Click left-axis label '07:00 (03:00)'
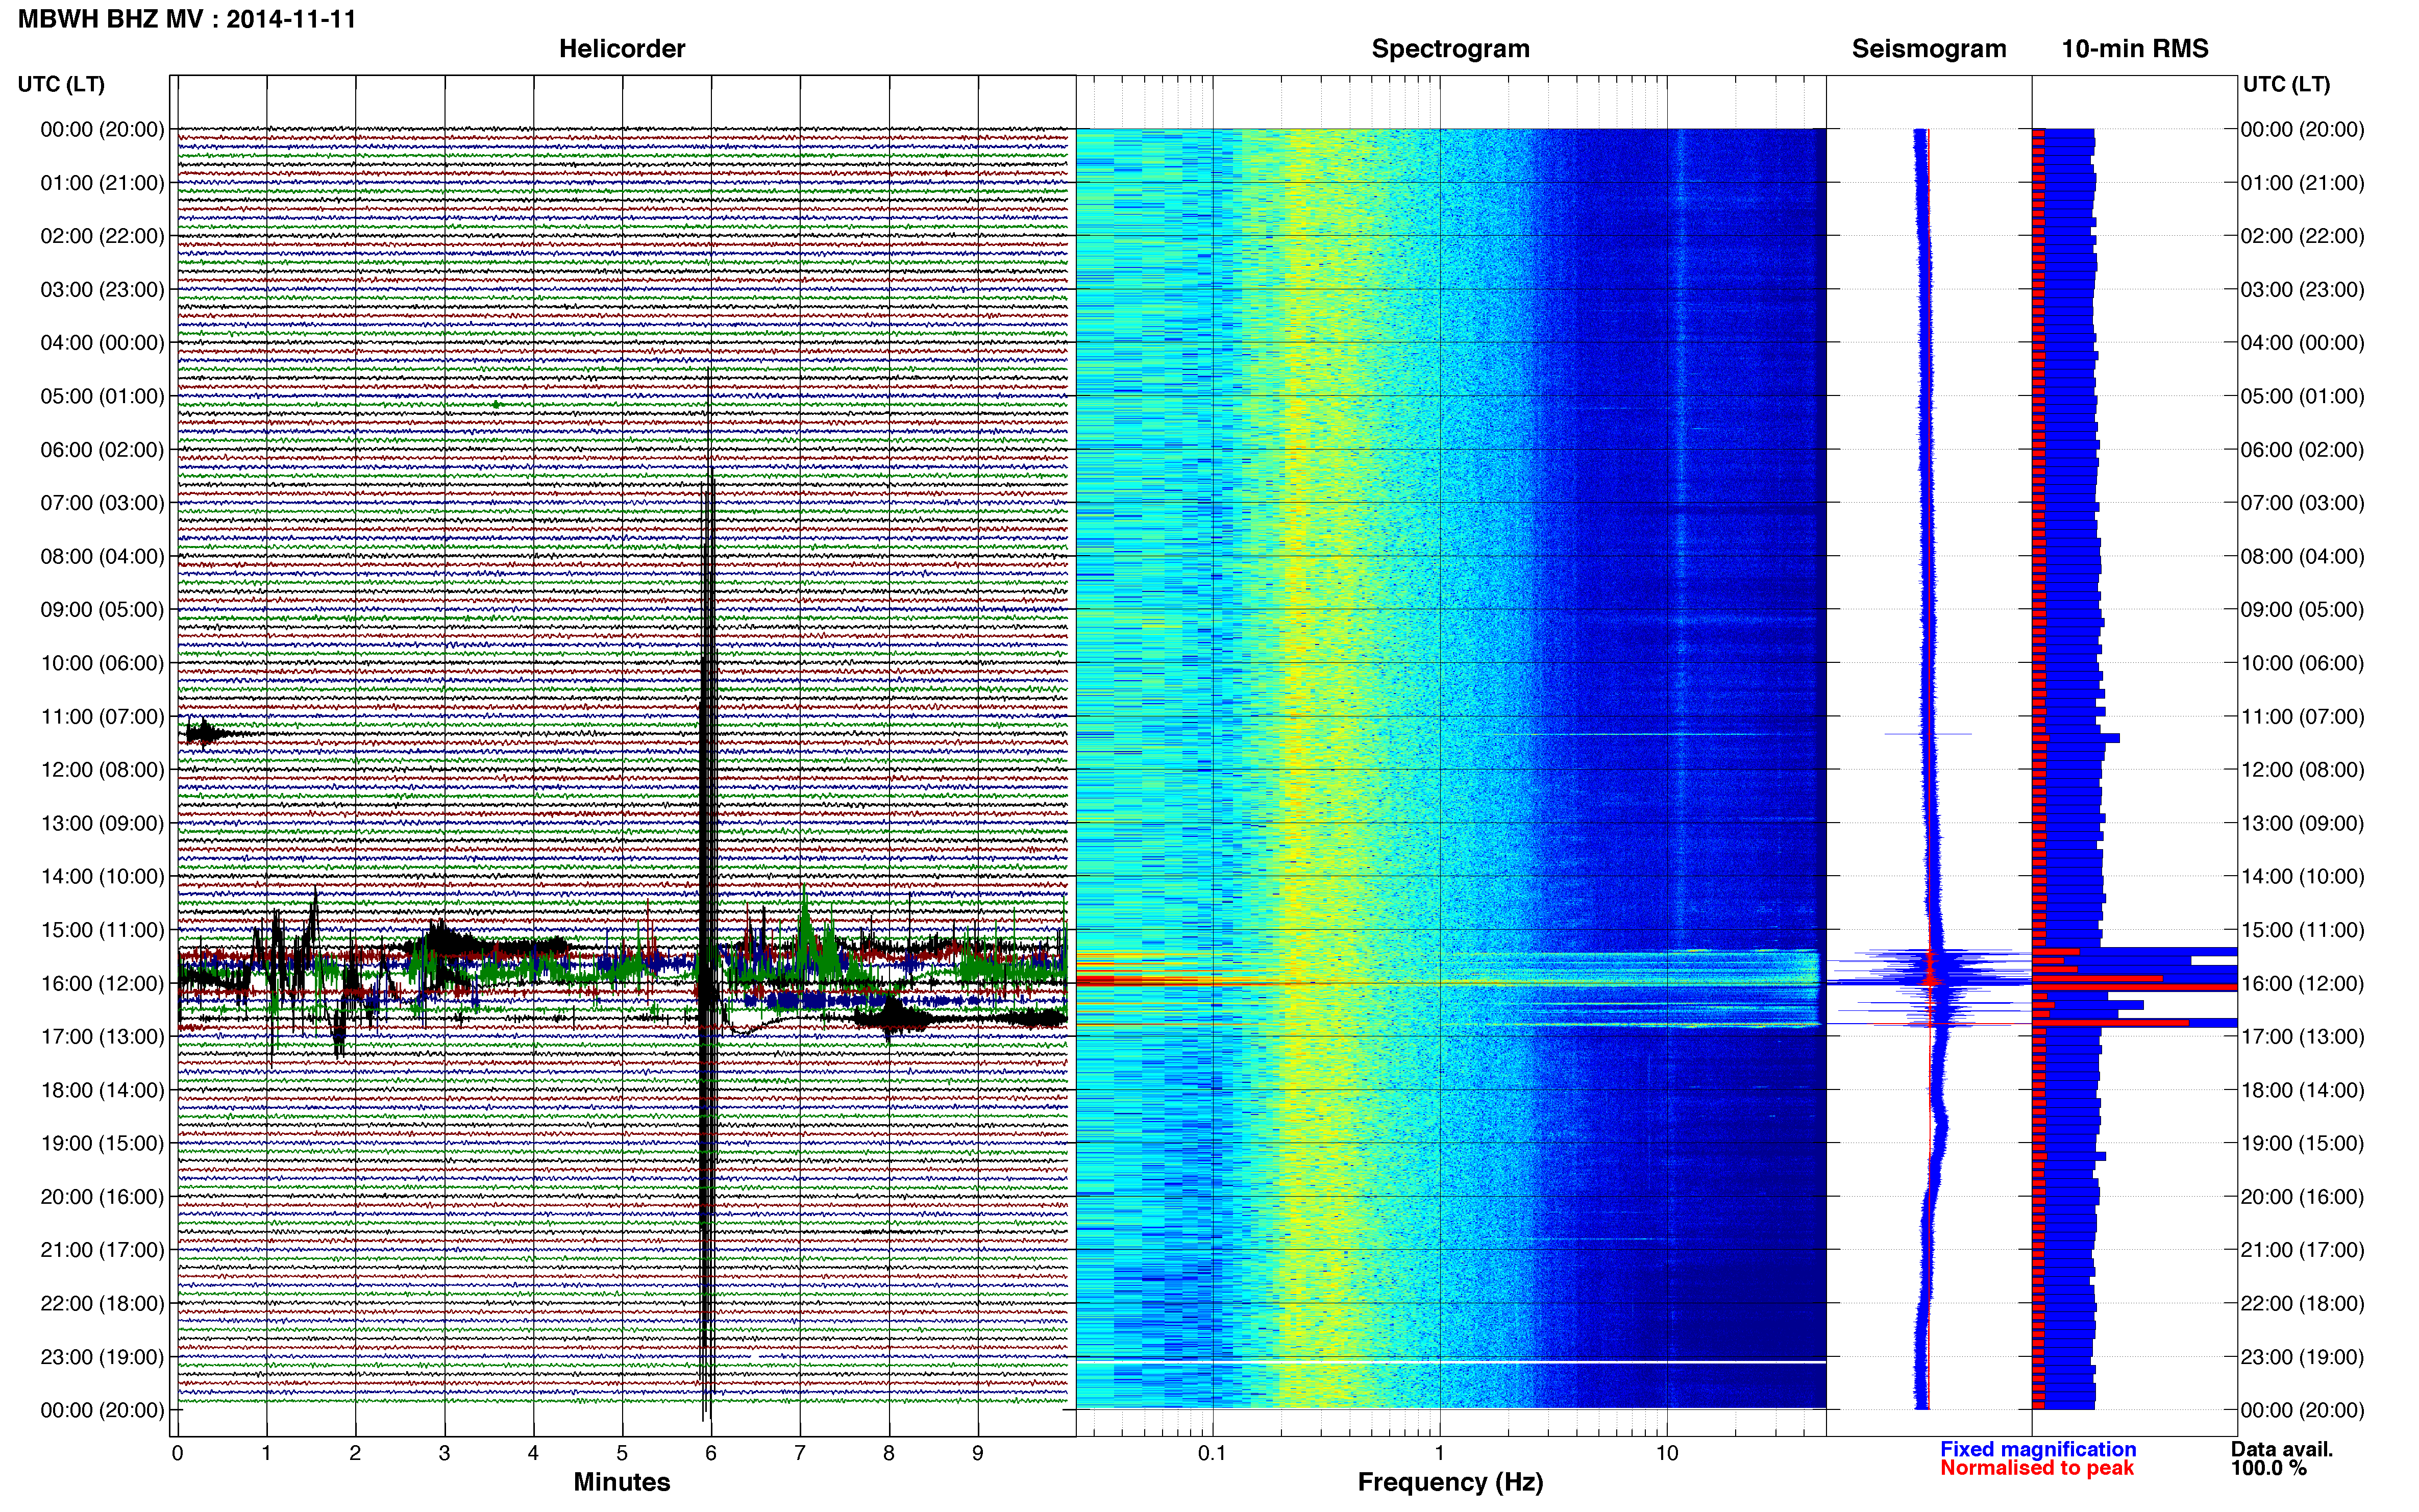 pyautogui.click(x=102, y=503)
